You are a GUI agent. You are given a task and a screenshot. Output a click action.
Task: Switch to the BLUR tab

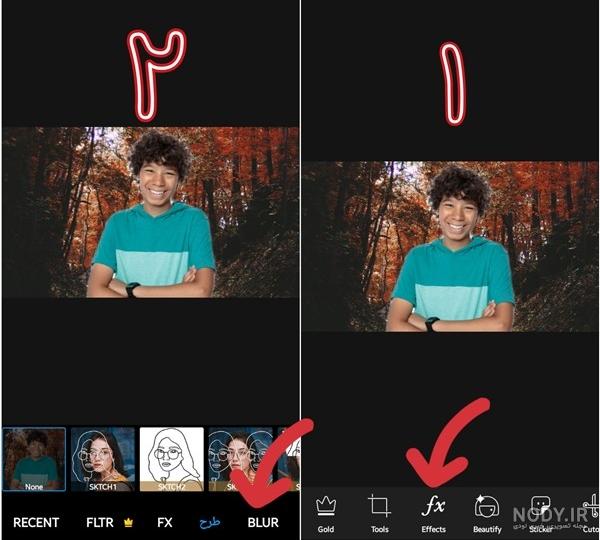[x=263, y=522]
